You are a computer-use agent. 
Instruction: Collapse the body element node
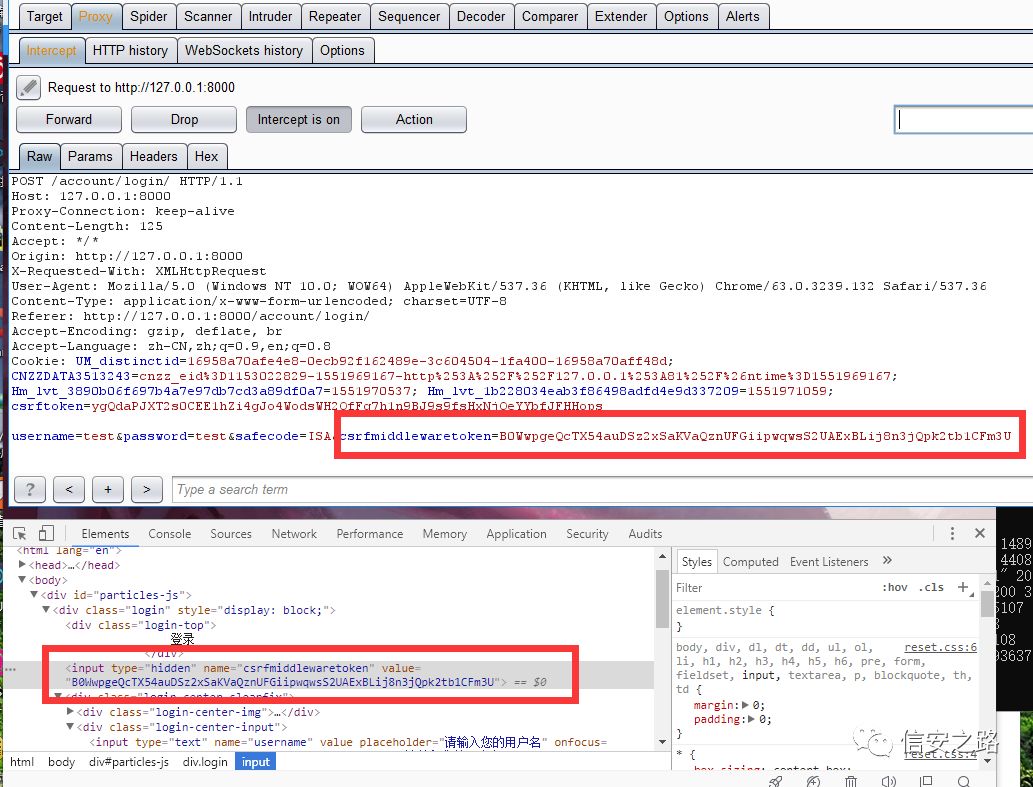tap(22, 580)
